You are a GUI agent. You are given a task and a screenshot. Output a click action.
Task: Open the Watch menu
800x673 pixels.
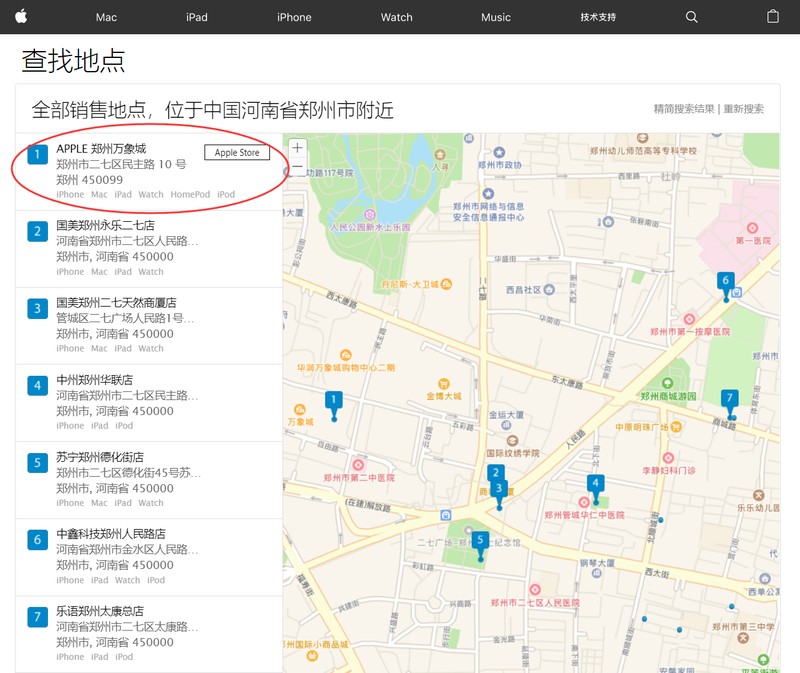[396, 17]
